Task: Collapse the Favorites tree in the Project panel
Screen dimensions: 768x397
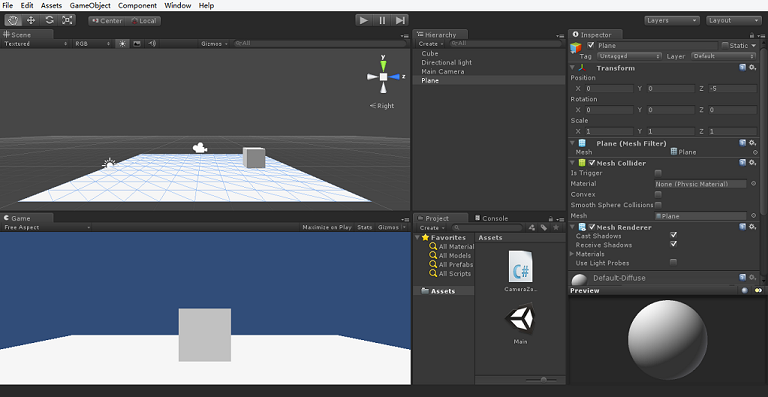Action: coord(417,237)
